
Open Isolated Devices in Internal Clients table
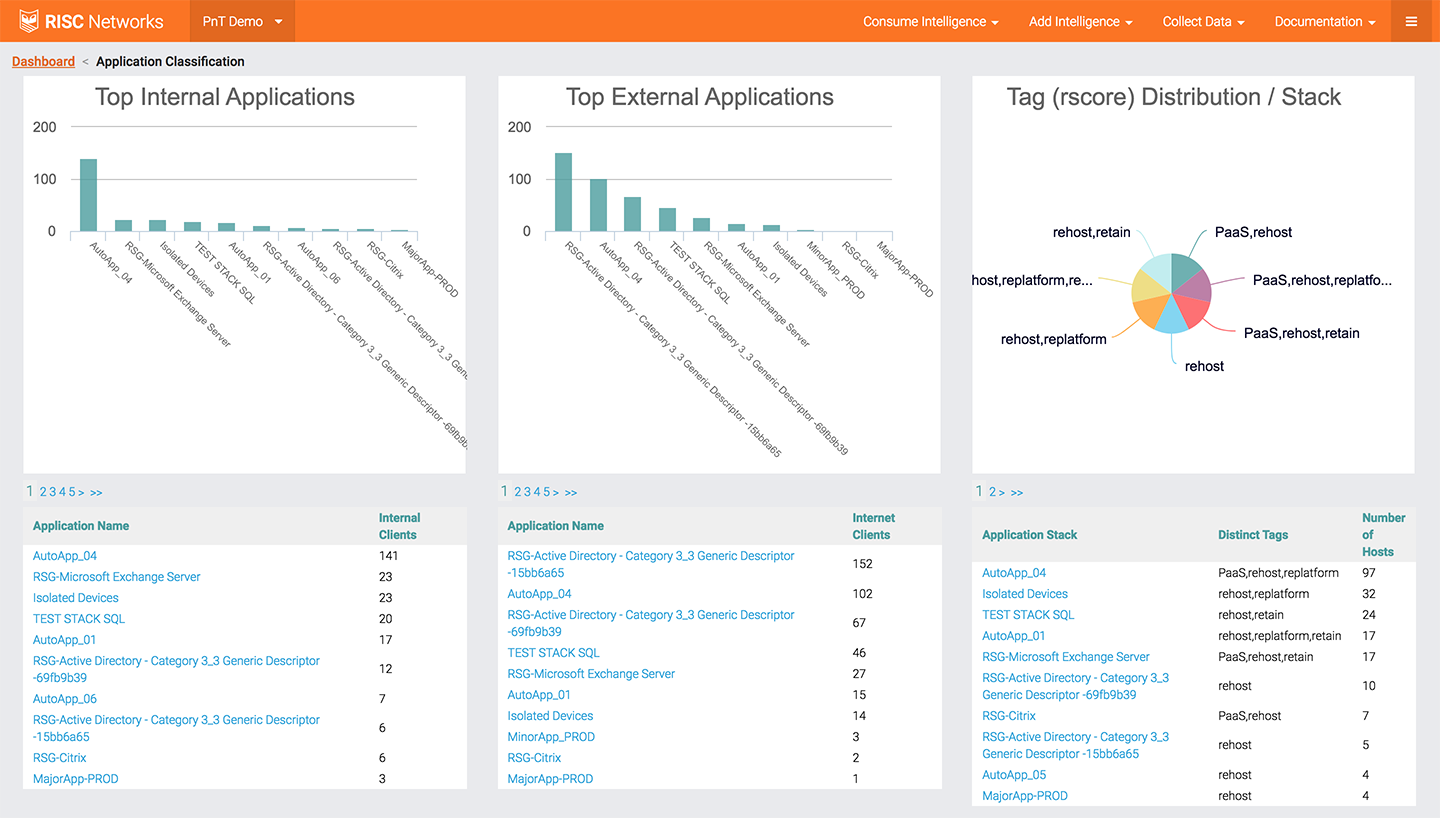point(76,598)
